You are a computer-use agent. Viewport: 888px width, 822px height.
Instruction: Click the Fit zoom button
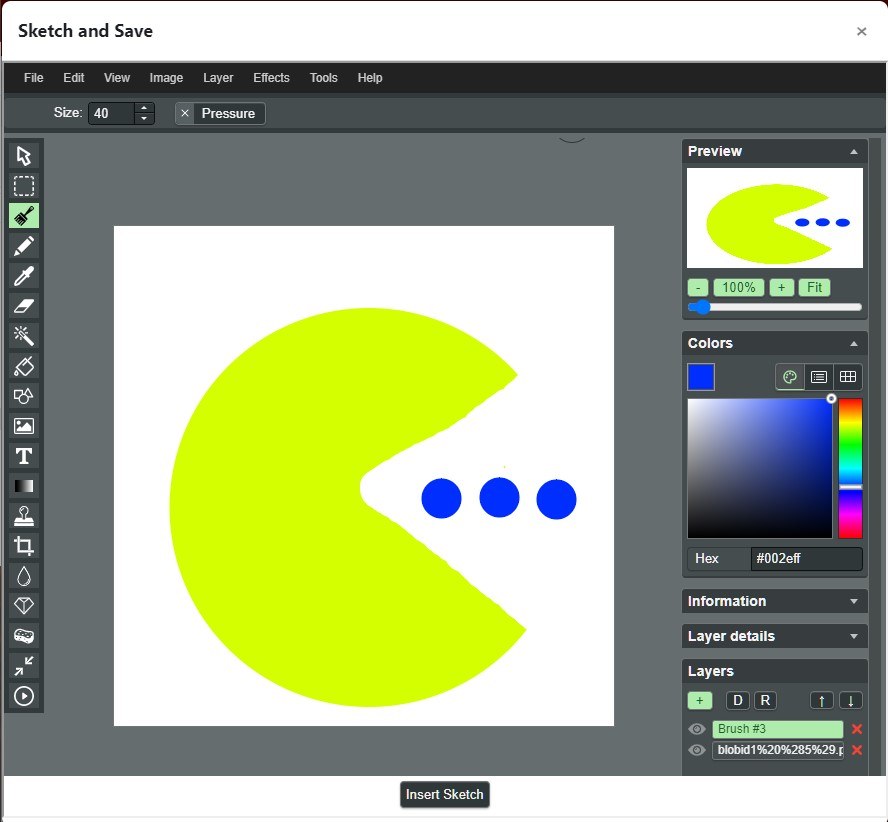[x=814, y=287]
